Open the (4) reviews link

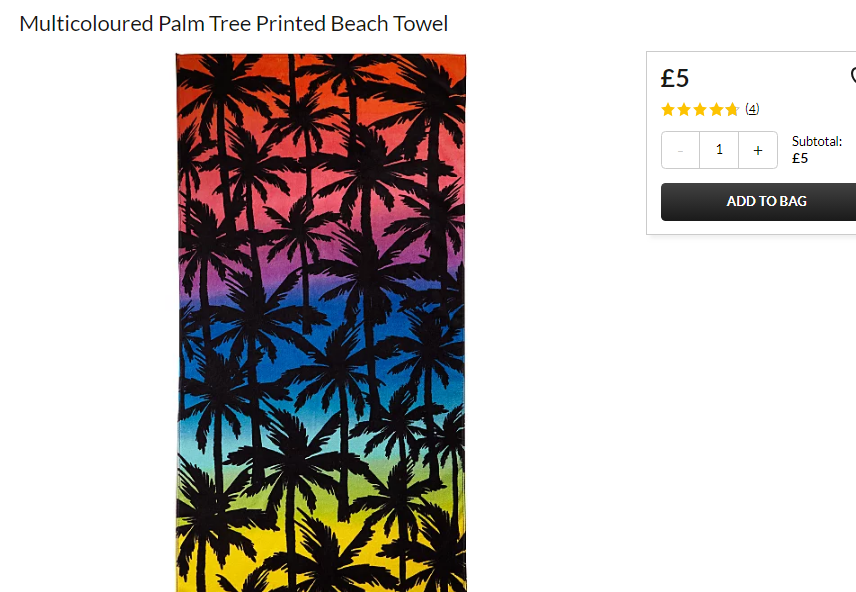pos(752,109)
